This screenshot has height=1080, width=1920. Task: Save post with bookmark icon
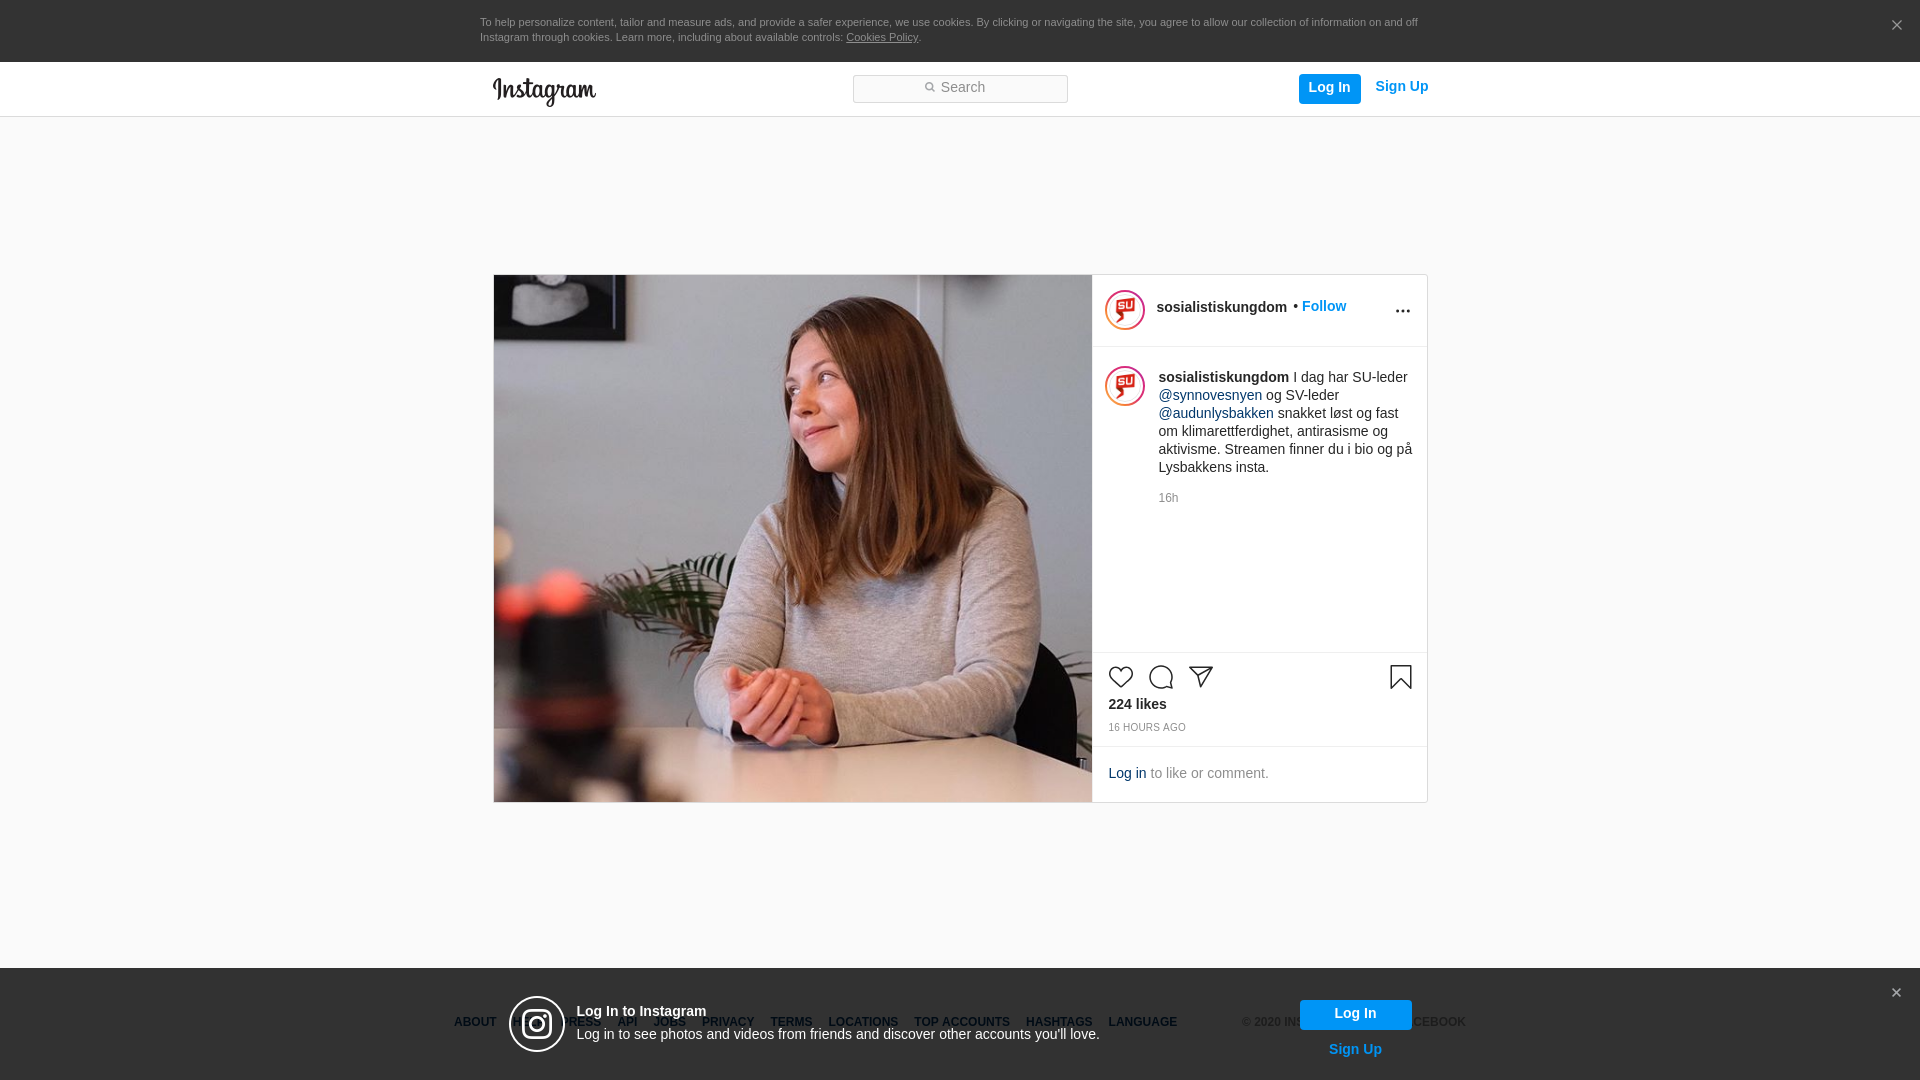point(1400,677)
